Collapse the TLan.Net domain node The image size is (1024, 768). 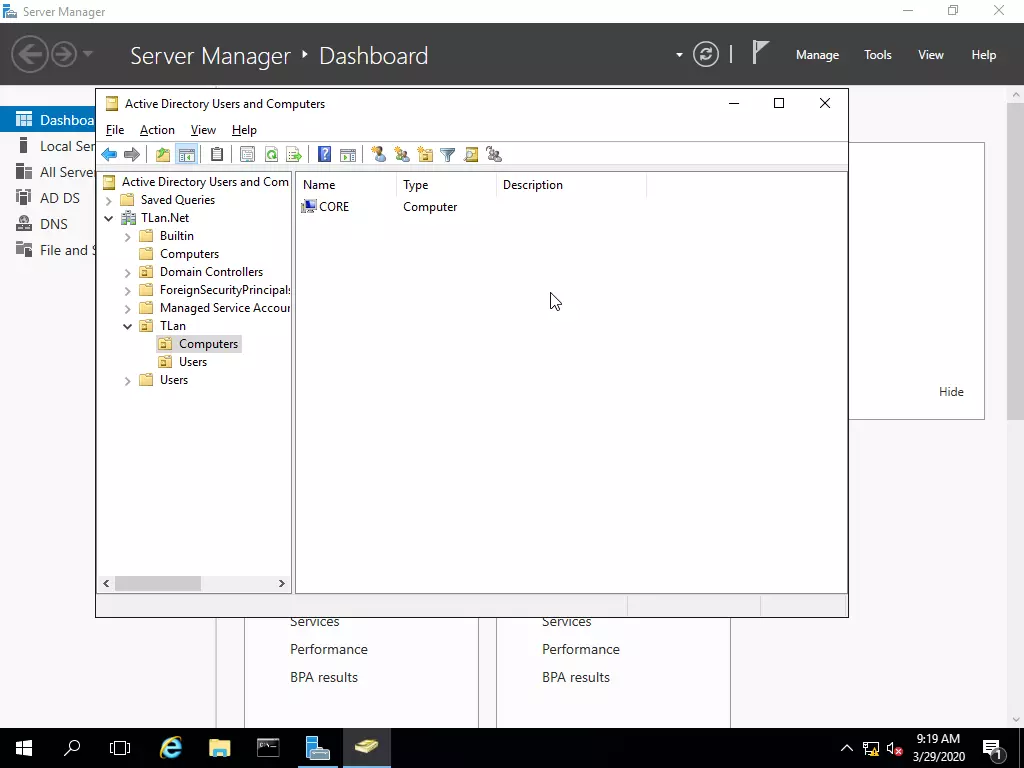109,218
